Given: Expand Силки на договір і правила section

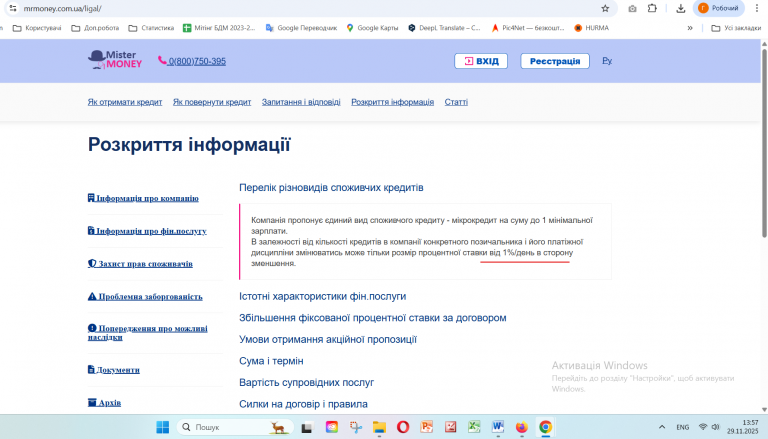Looking at the screenshot, I should click(x=303, y=404).
